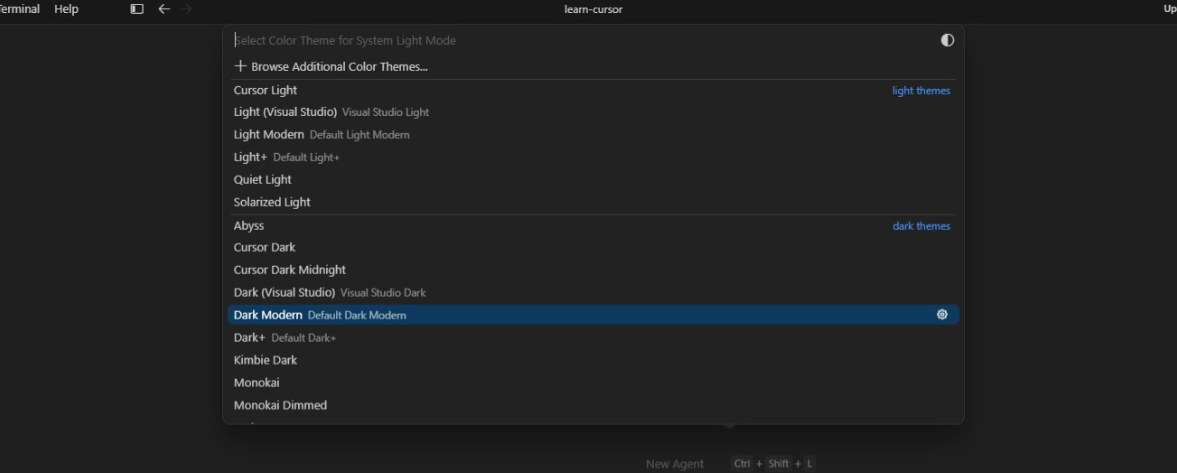Select the Light (Visual Studio) theme
Viewport: 1177px width, 473px height.
[593, 112]
